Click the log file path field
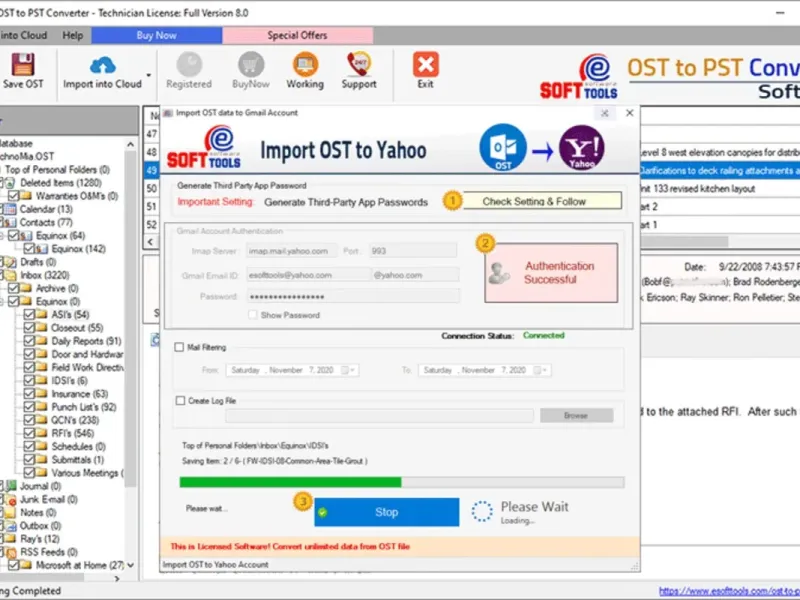Screen dimensions: 800x600 click(x=380, y=416)
